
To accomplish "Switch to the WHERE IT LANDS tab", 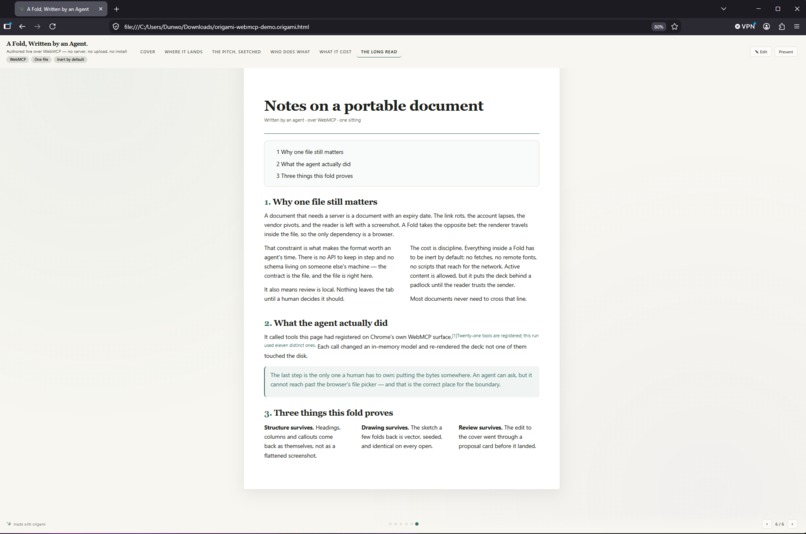I will (x=184, y=52).
